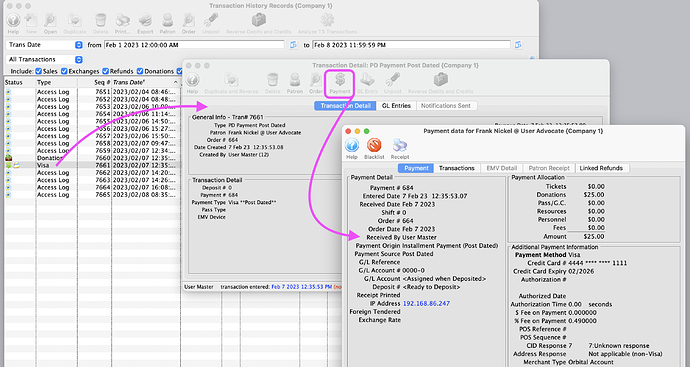
Task: Click Payment Origin Installment Payment text
Action: click(x=451, y=246)
